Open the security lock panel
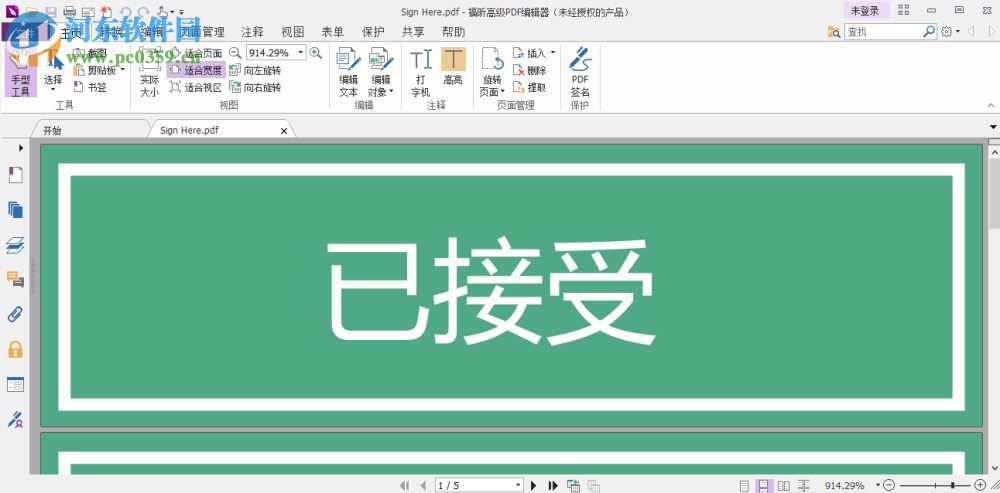This screenshot has height=493, width=1000. [15, 349]
